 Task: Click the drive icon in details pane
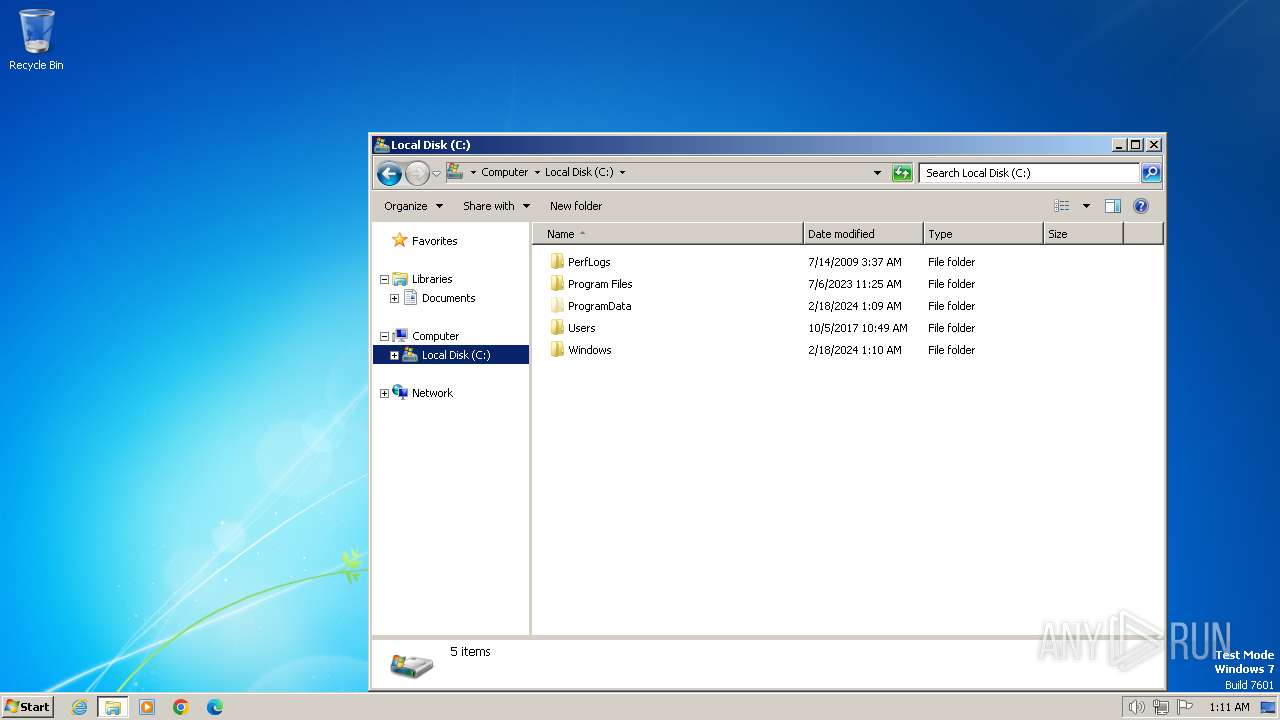click(x=411, y=665)
